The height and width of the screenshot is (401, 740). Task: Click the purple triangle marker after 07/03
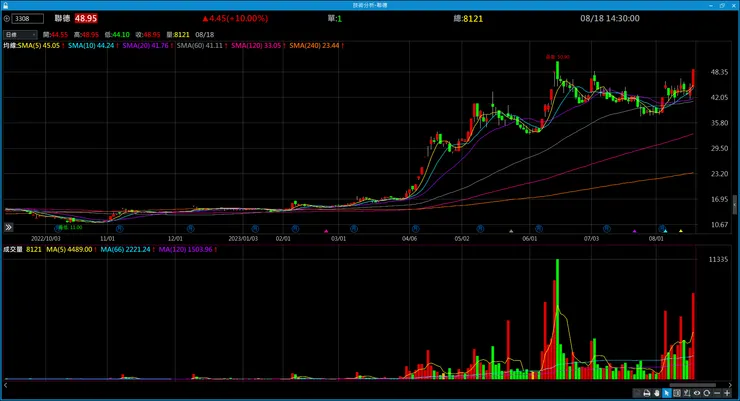[634, 231]
